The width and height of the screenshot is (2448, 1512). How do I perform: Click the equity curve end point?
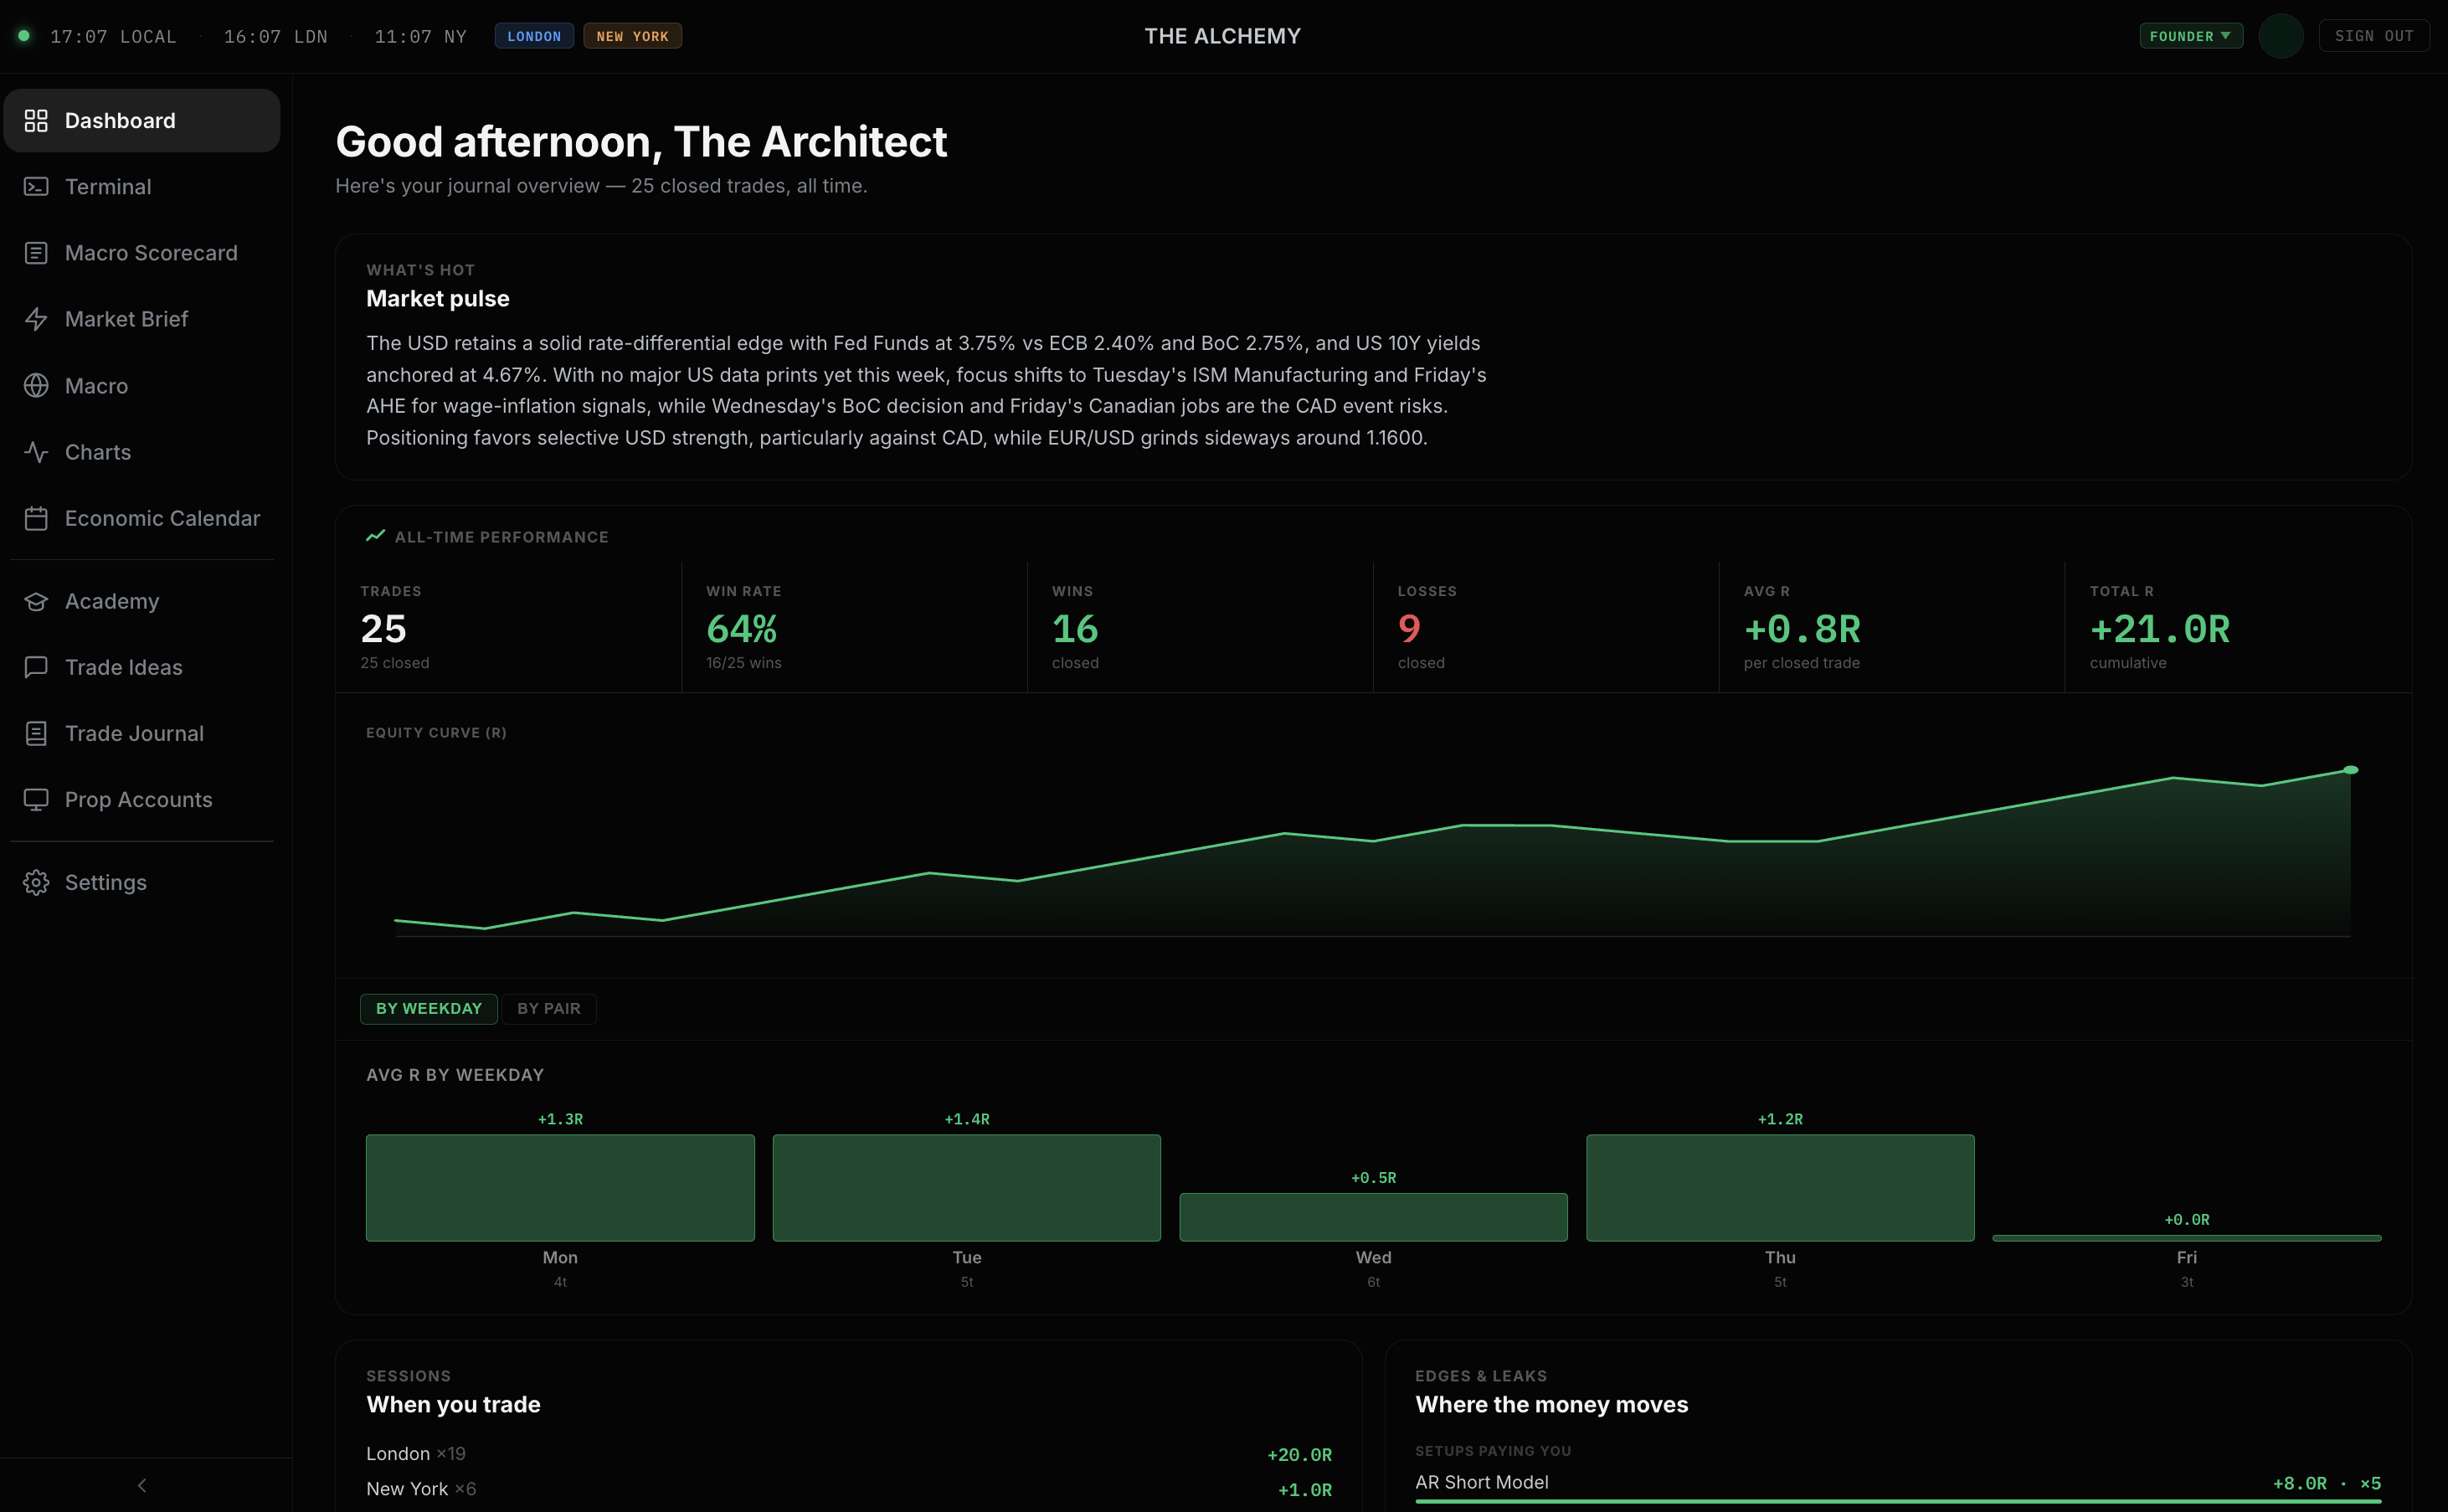2351,770
